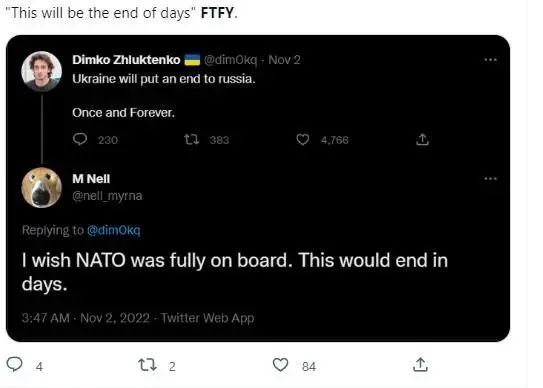This screenshot has width=543, height=388.
Task: Retweet Dimko Zhluktenko's tweet
Action: 191,140
